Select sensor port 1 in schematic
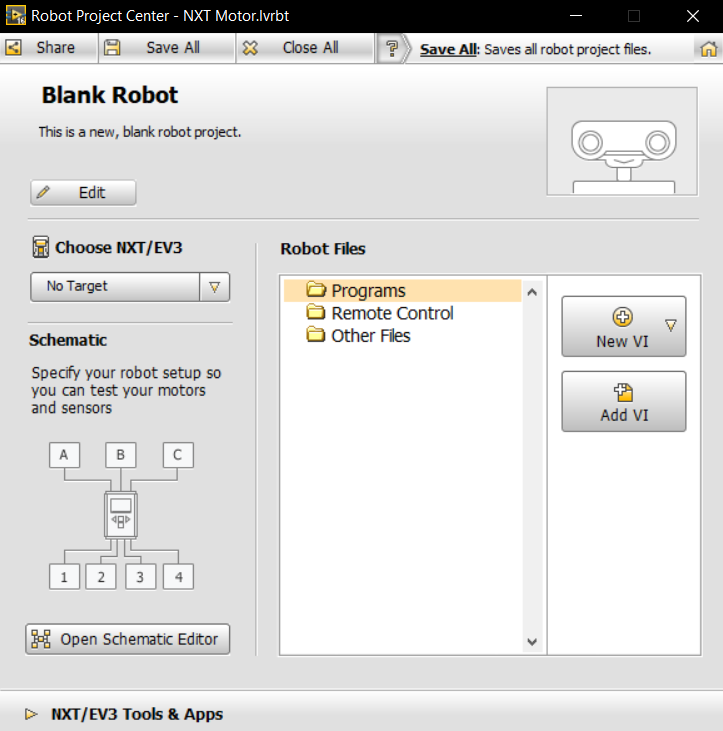 (64, 577)
